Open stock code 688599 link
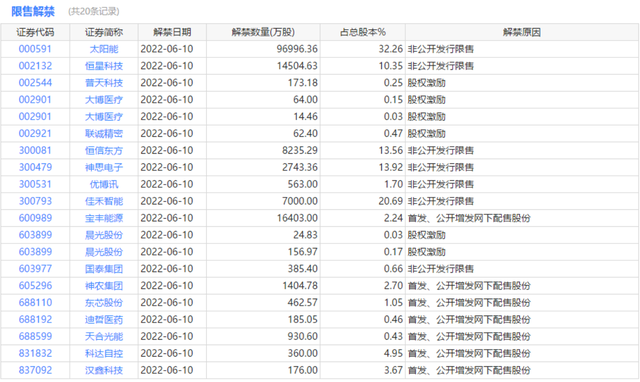 coord(35,337)
